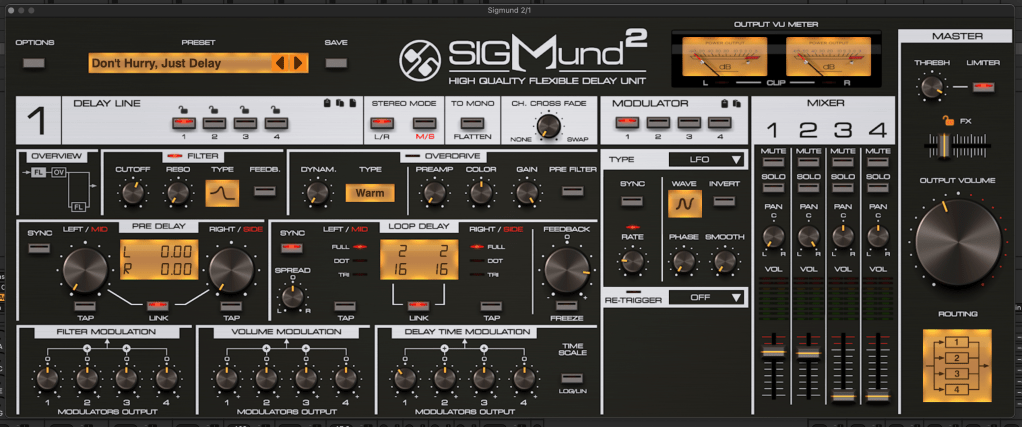Toggle the Limiter switch in Master
The height and width of the screenshot is (427, 1022).
coord(984,88)
